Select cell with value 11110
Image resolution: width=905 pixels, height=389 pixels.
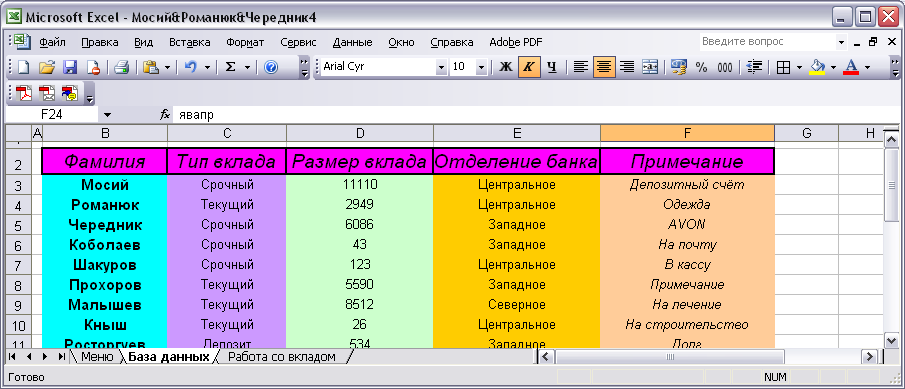pyautogui.click(x=360, y=185)
